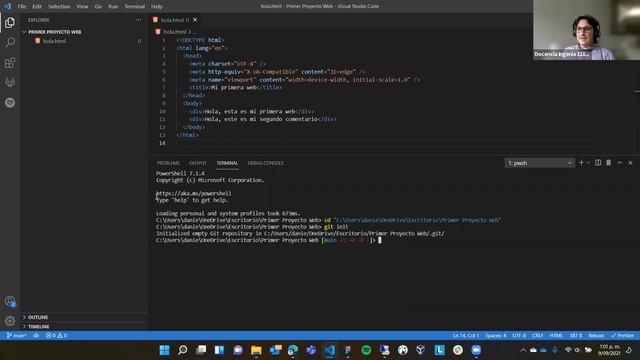This screenshot has height=360, width=640.
Task: Click Reload in the status bar
Action: click(596, 336)
